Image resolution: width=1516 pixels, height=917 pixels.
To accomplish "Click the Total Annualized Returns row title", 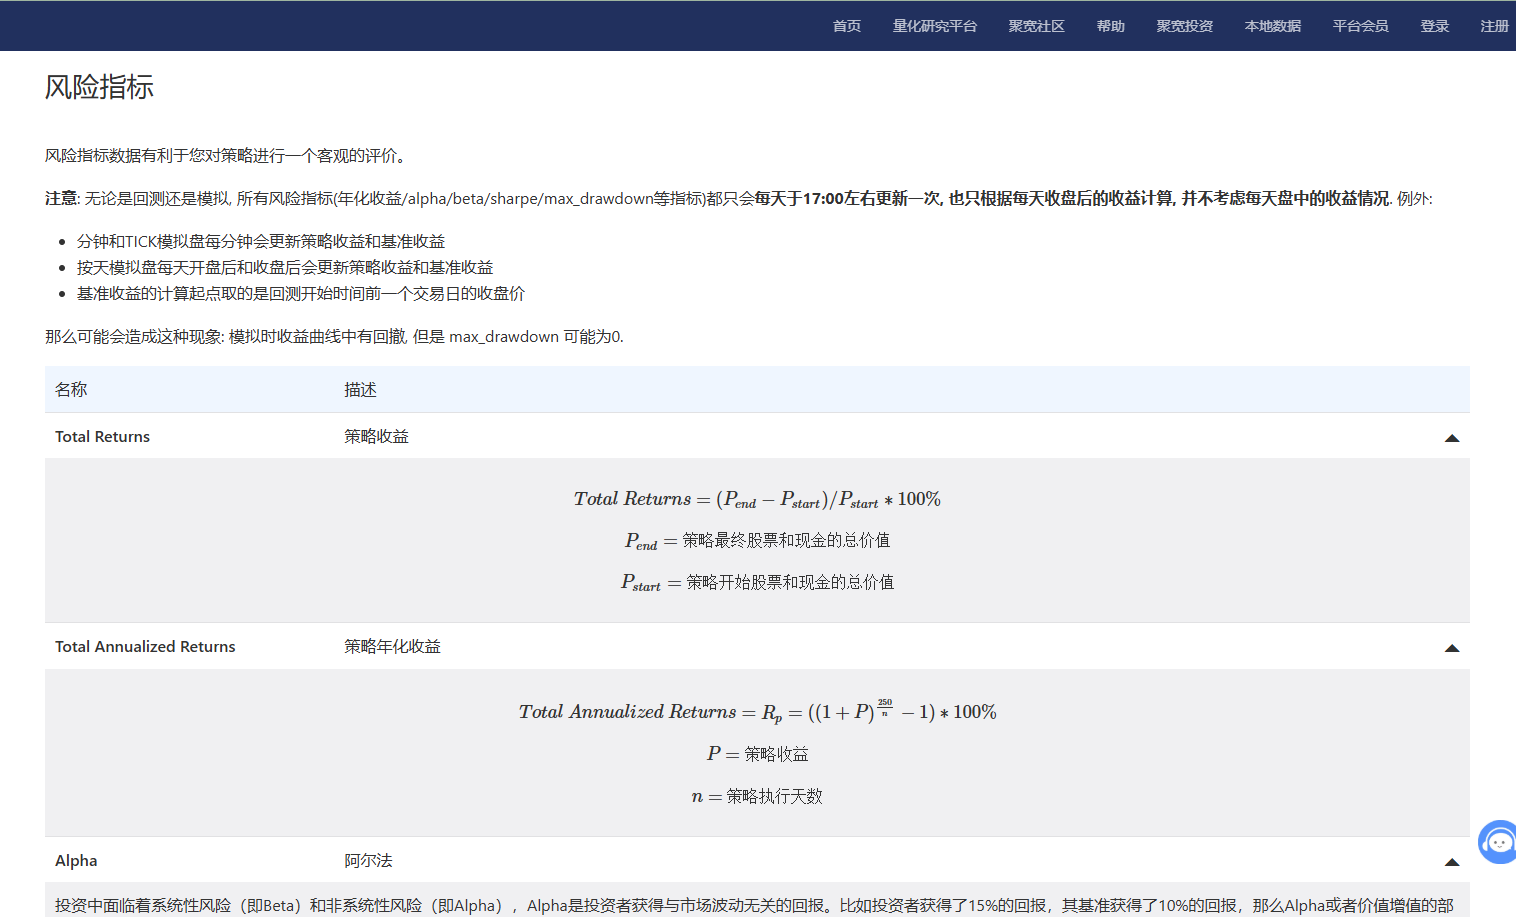I will point(145,647).
